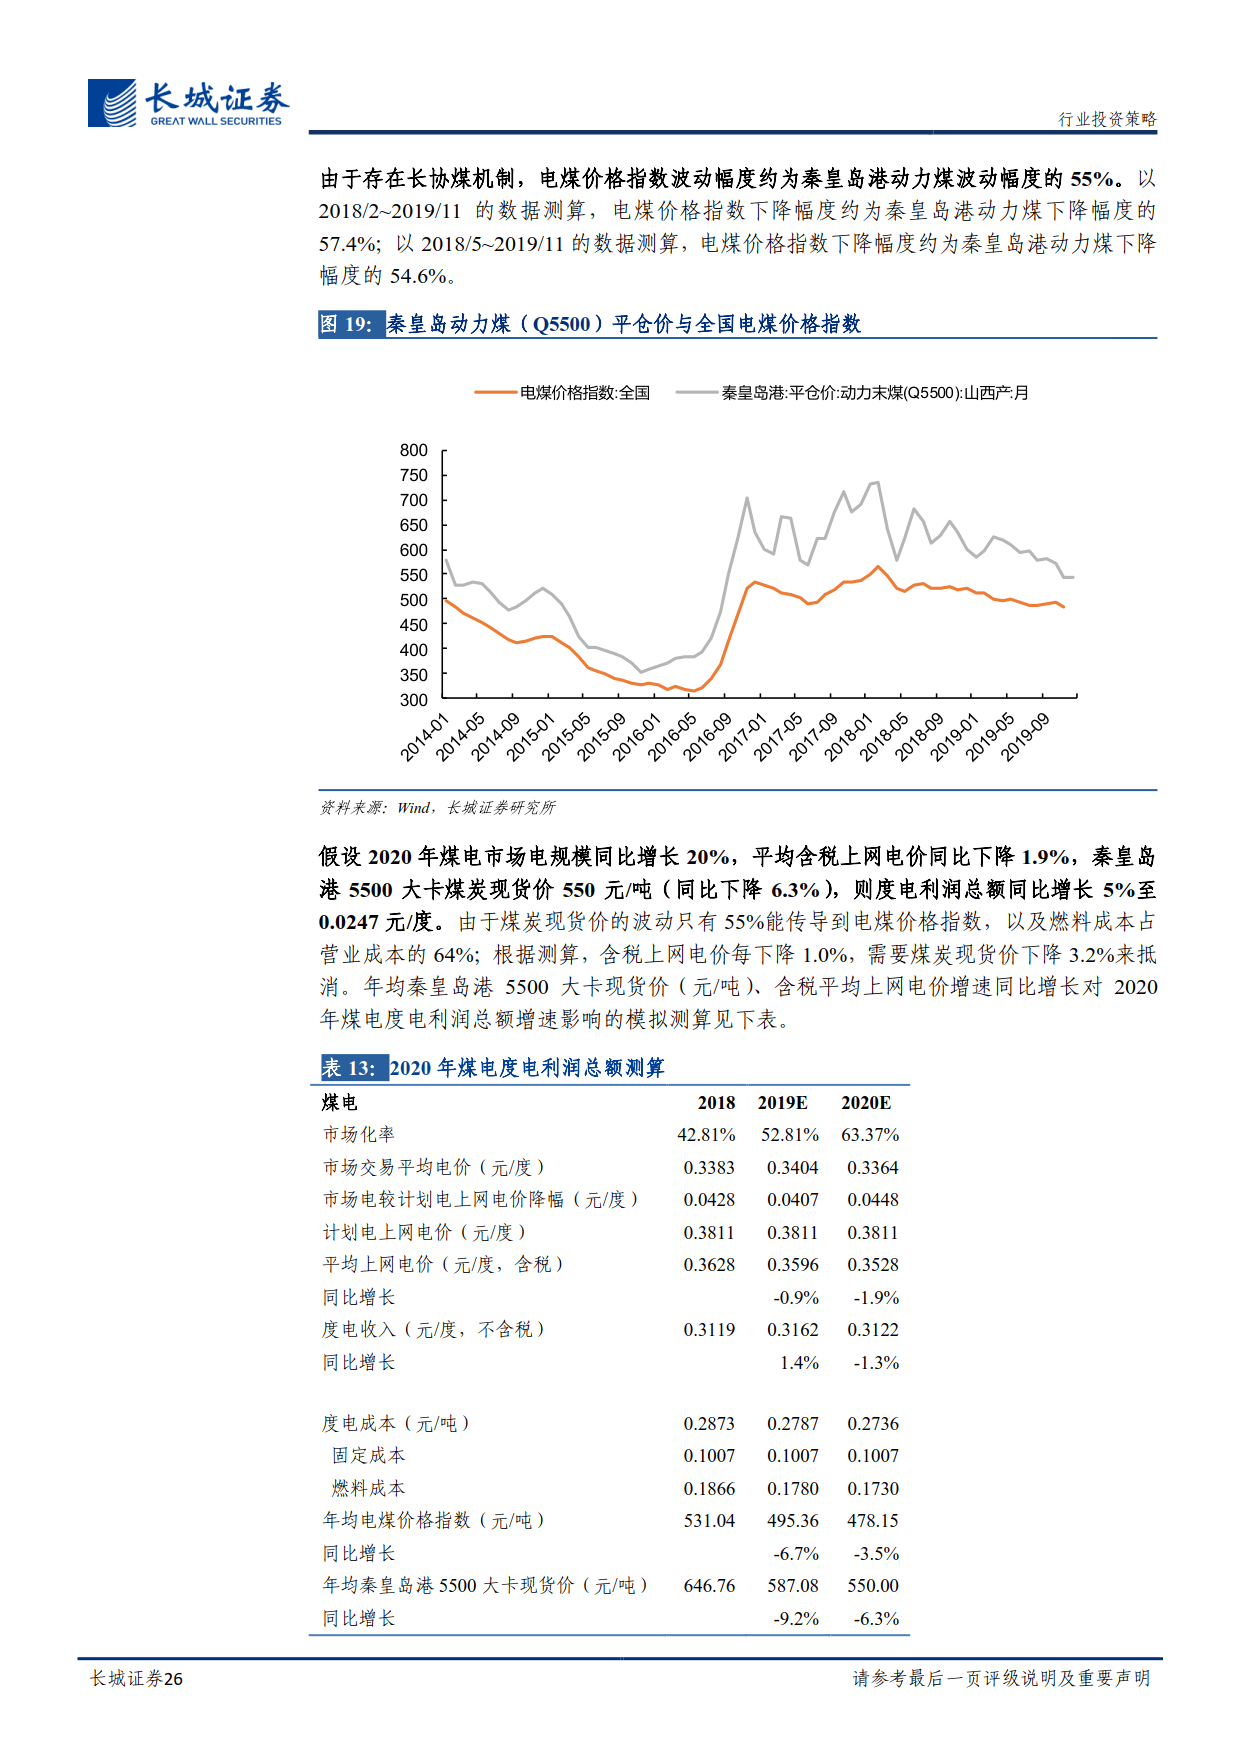Click the table label '表 13:'
Viewport: 1240px width, 1754px height.
click(x=352, y=1068)
